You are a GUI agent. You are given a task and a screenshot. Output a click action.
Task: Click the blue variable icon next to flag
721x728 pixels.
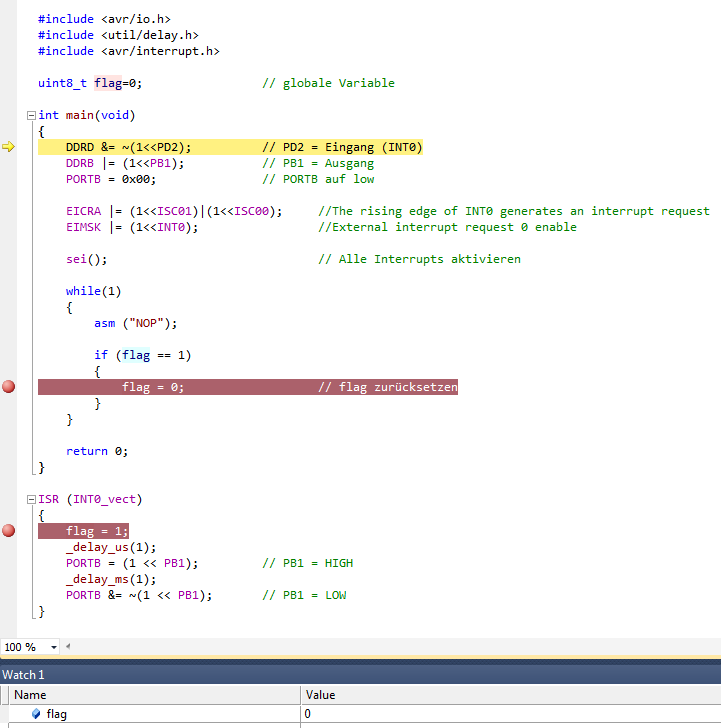36,714
